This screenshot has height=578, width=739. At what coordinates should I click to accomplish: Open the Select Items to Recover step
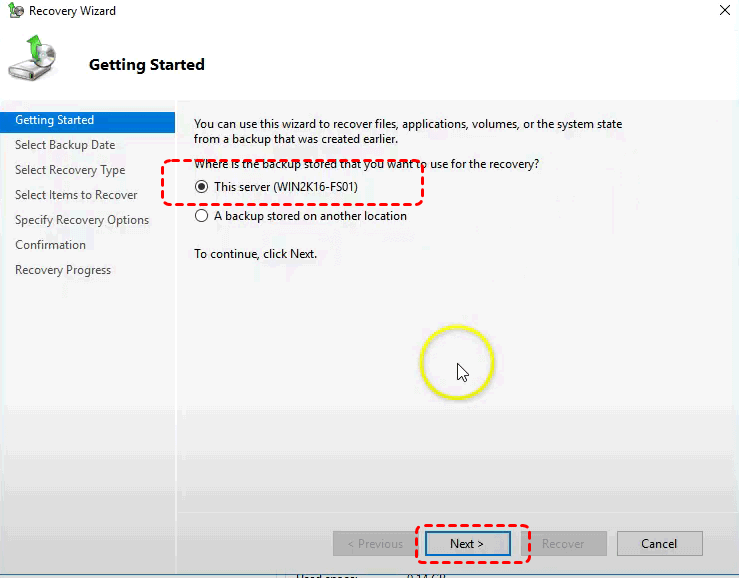[76, 195]
